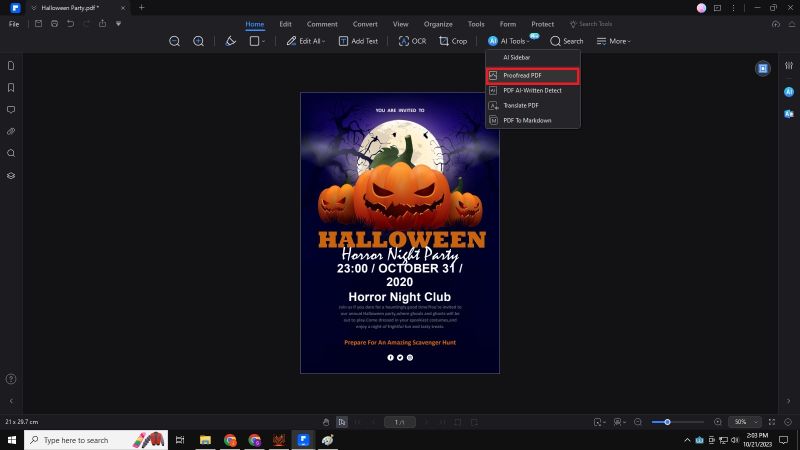Open the comments panel in left sidebar
The image size is (800, 450).
coord(11,110)
